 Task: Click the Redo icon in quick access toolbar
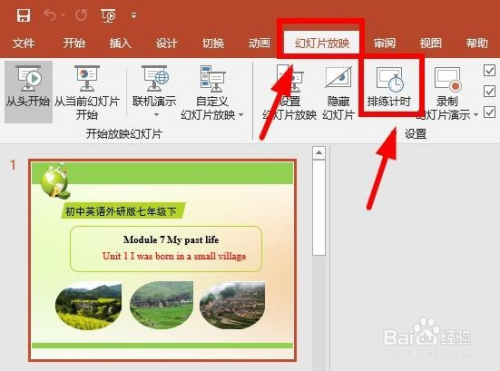(81, 15)
